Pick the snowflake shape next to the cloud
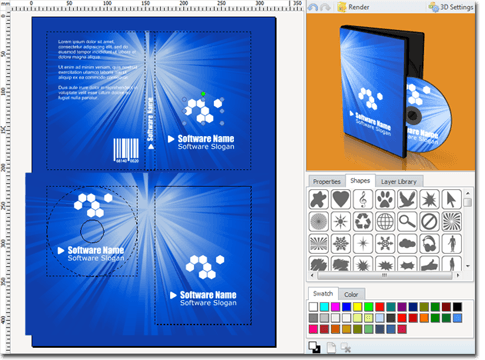485x360 pixels. click(x=385, y=243)
